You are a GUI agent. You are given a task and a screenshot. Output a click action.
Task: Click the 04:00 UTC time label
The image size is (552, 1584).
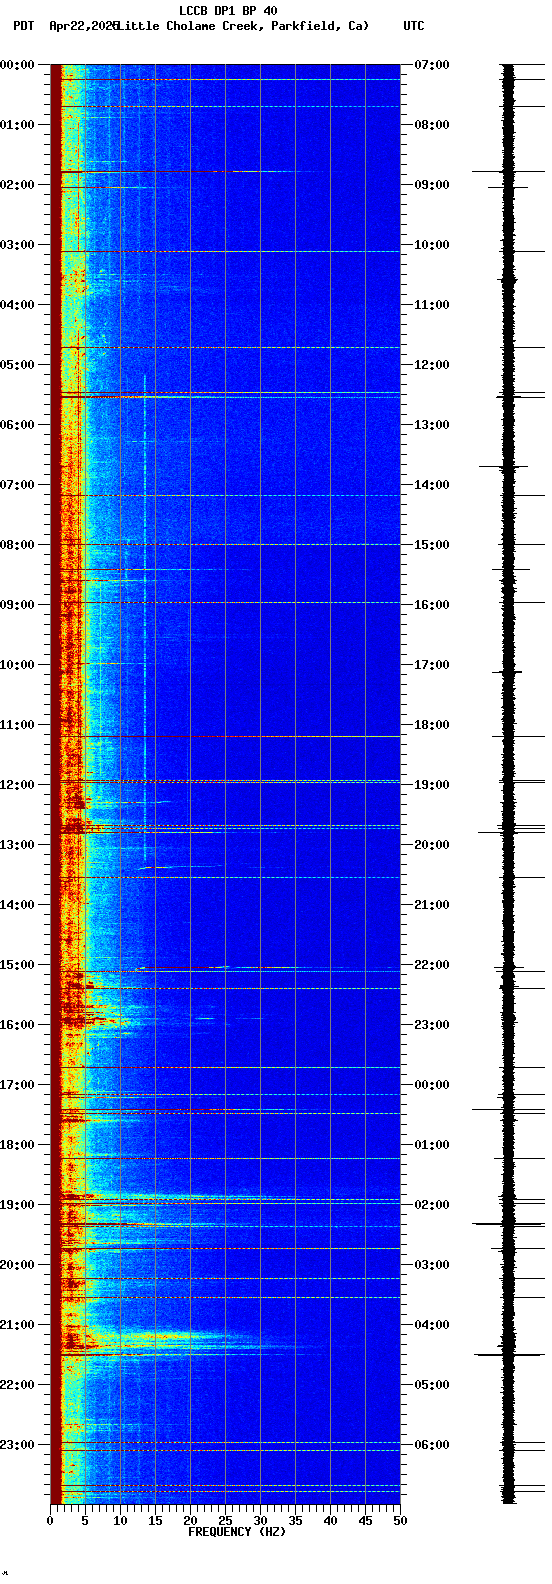(432, 1325)
